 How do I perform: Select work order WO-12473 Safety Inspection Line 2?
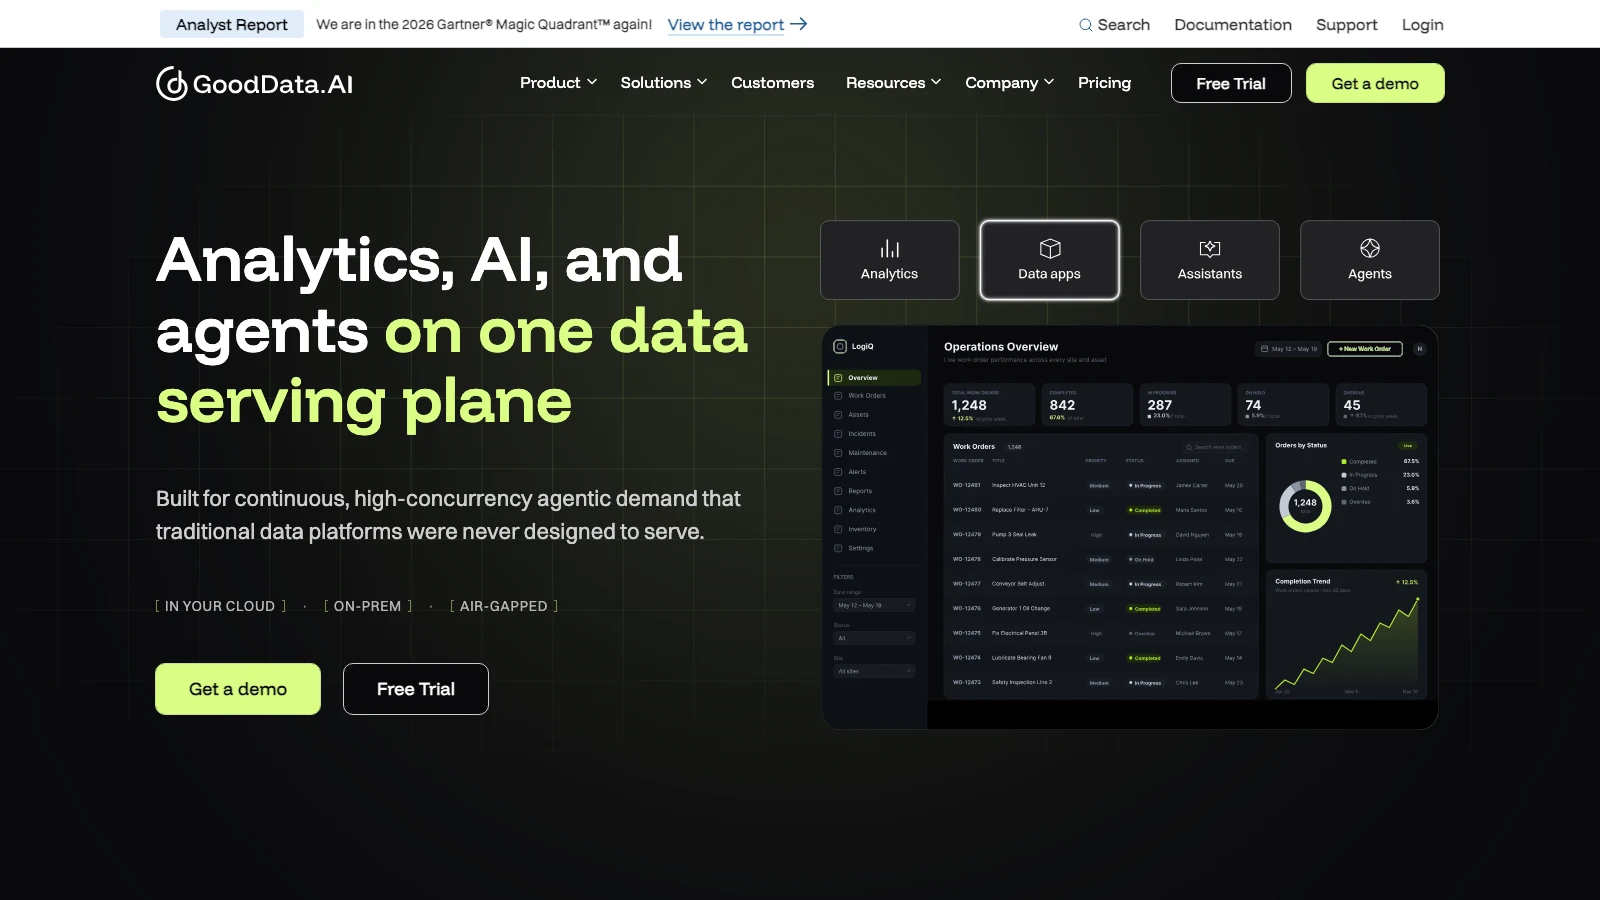click(1100, 683)
